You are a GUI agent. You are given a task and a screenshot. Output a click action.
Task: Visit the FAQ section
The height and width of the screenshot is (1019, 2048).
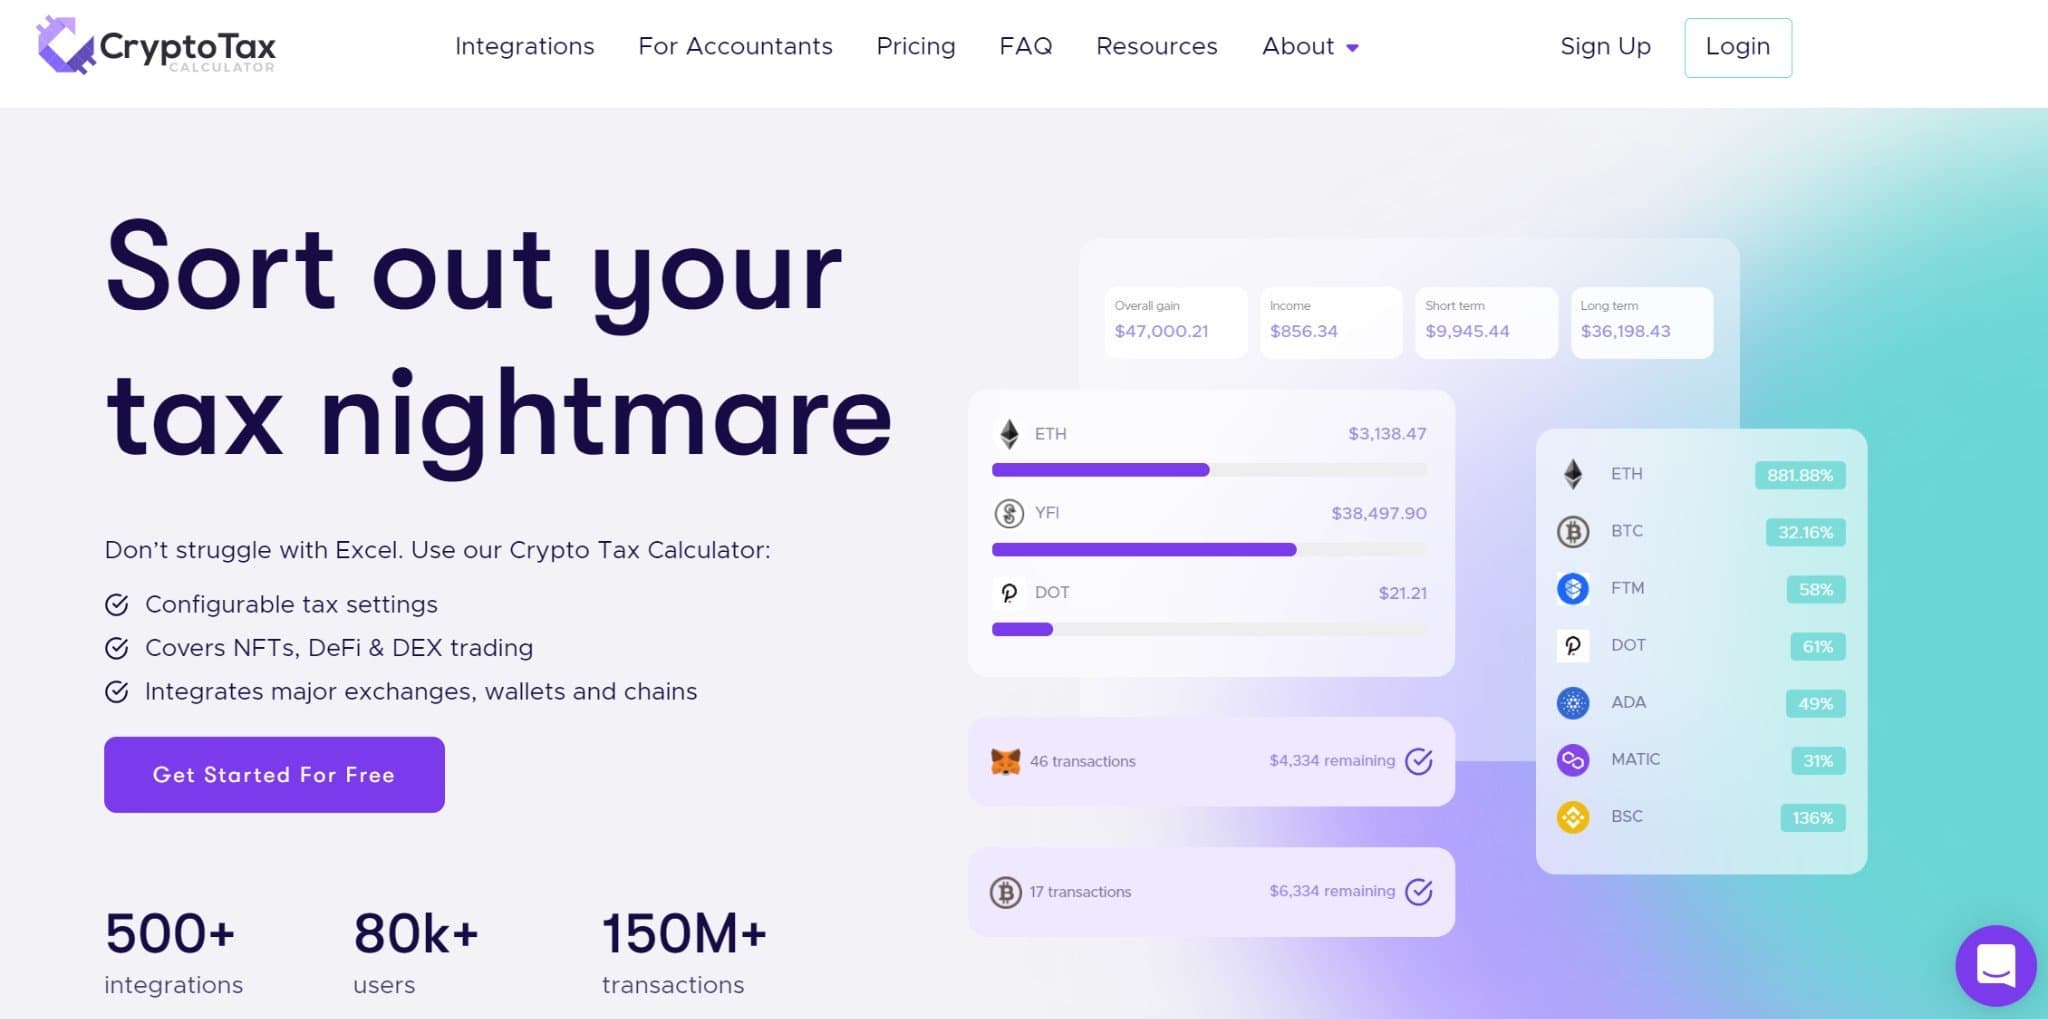point(1025,46)
